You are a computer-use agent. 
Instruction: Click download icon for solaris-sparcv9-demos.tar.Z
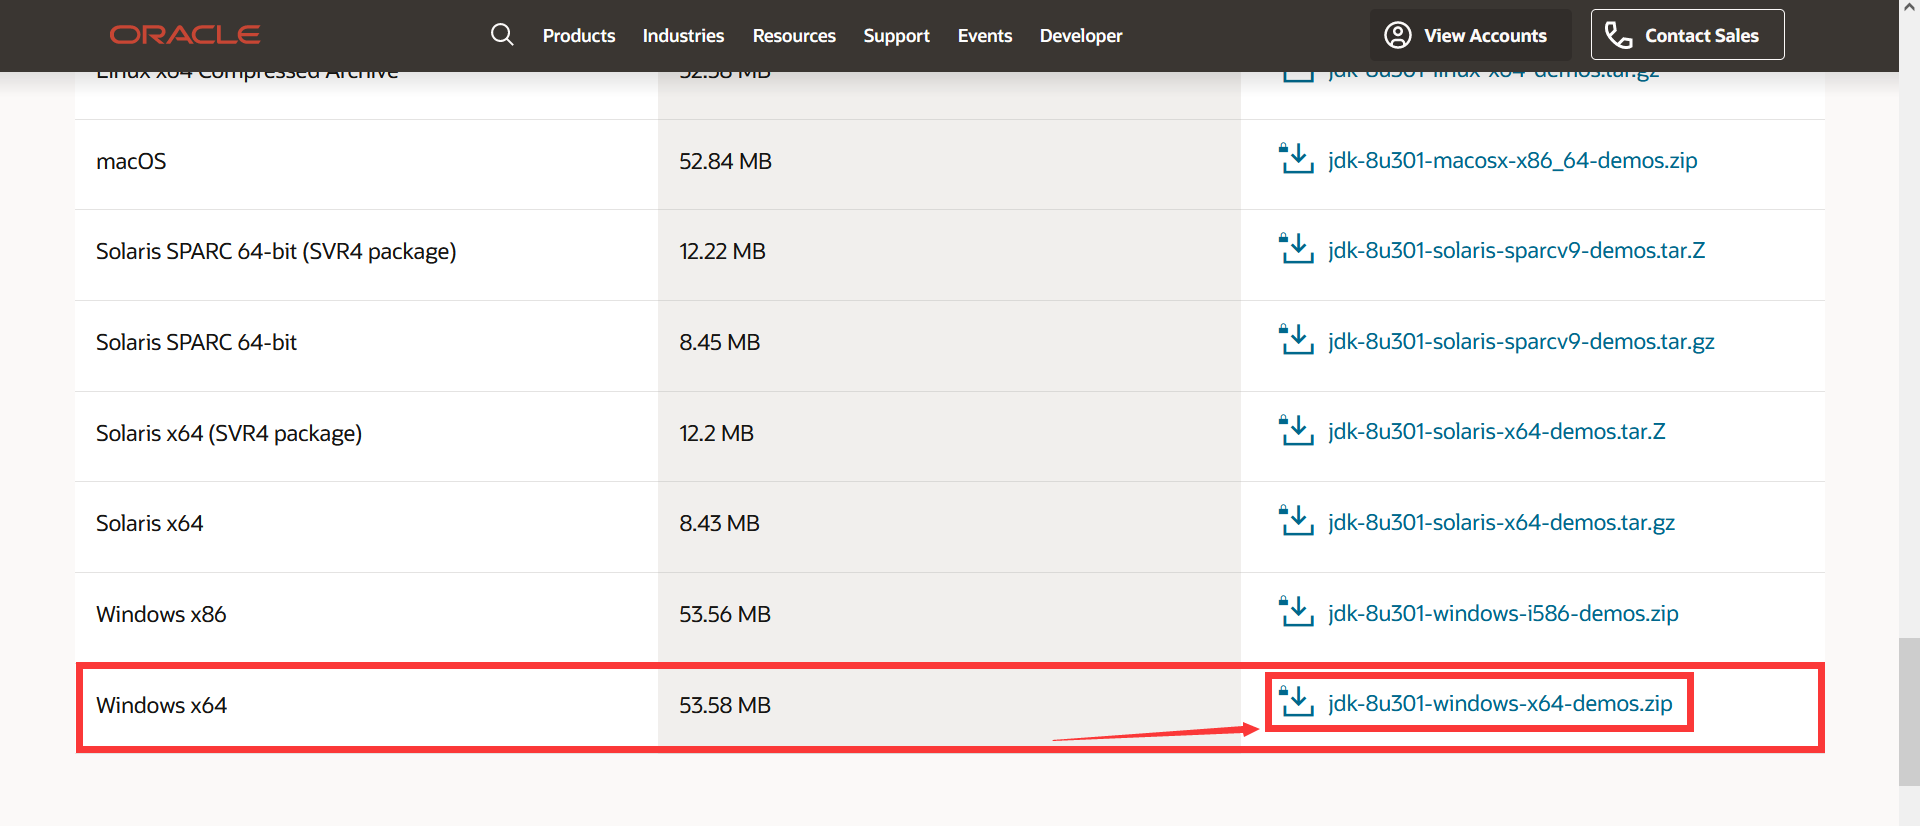(x=1296, y=248)
